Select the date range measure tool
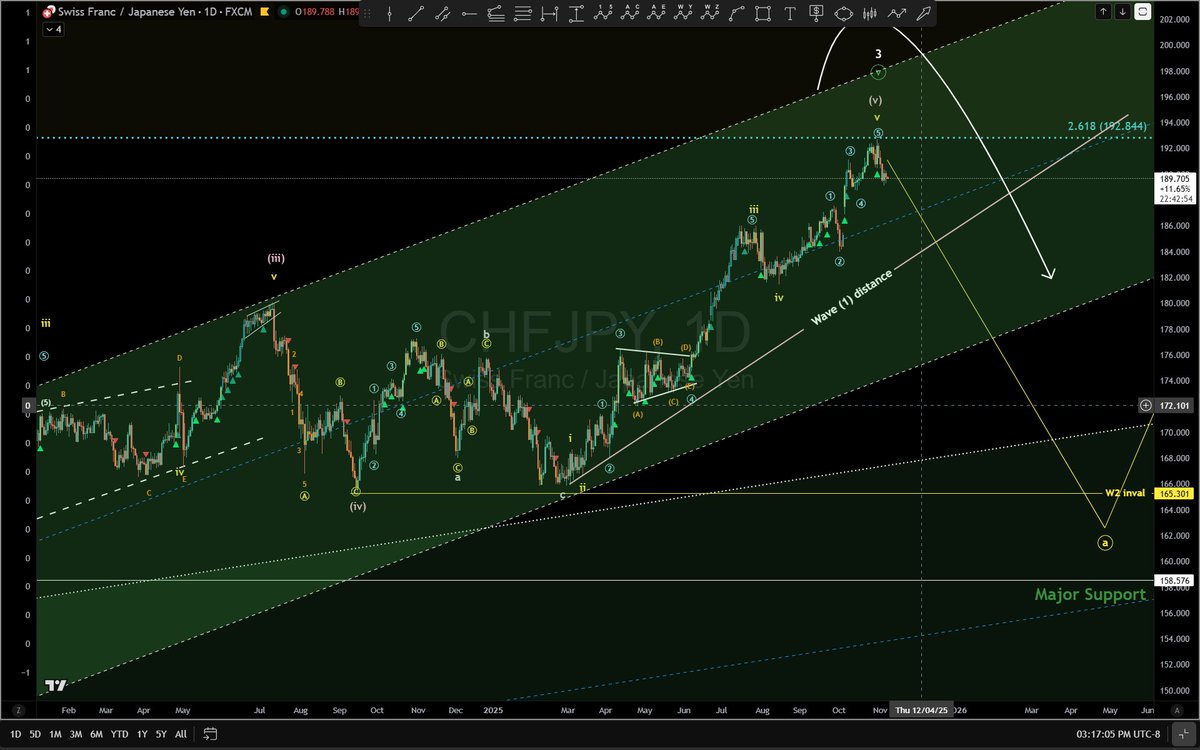Image resolution: width=1200 pixels, height=750 pixels. [x=549, y=14]
